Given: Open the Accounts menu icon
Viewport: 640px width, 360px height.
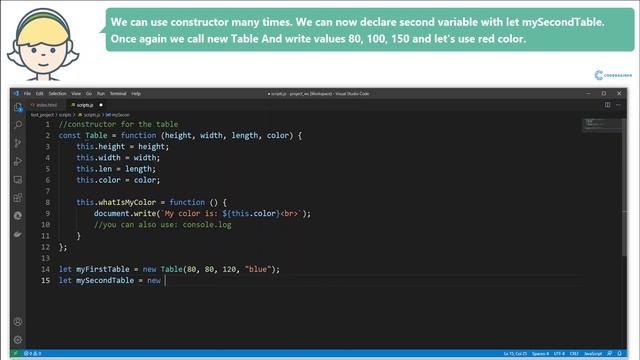Looking at the screenshot, I should pyautogui.click(x=18, y=322).
